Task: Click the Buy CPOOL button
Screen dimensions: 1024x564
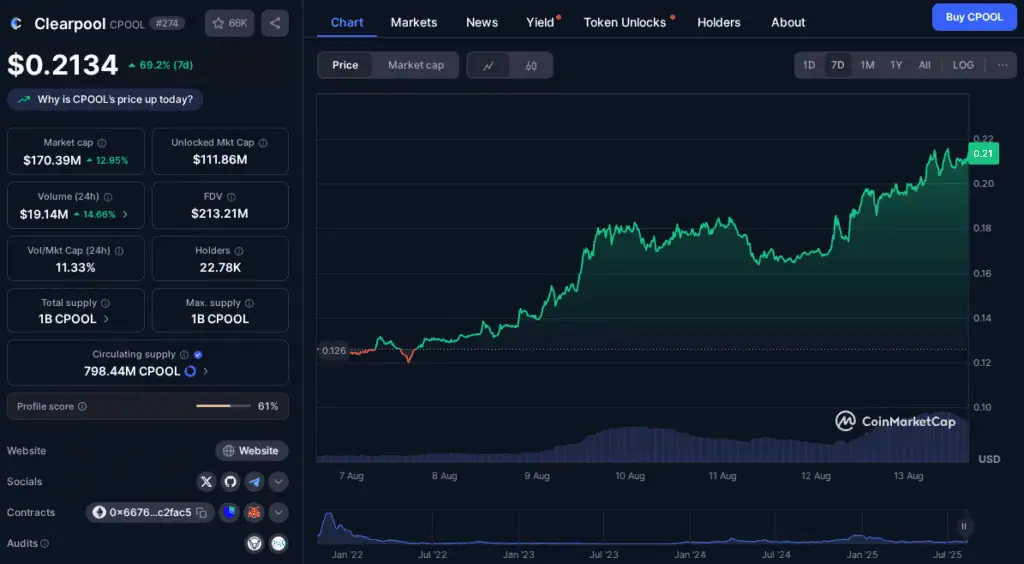Action: [974, 17]
